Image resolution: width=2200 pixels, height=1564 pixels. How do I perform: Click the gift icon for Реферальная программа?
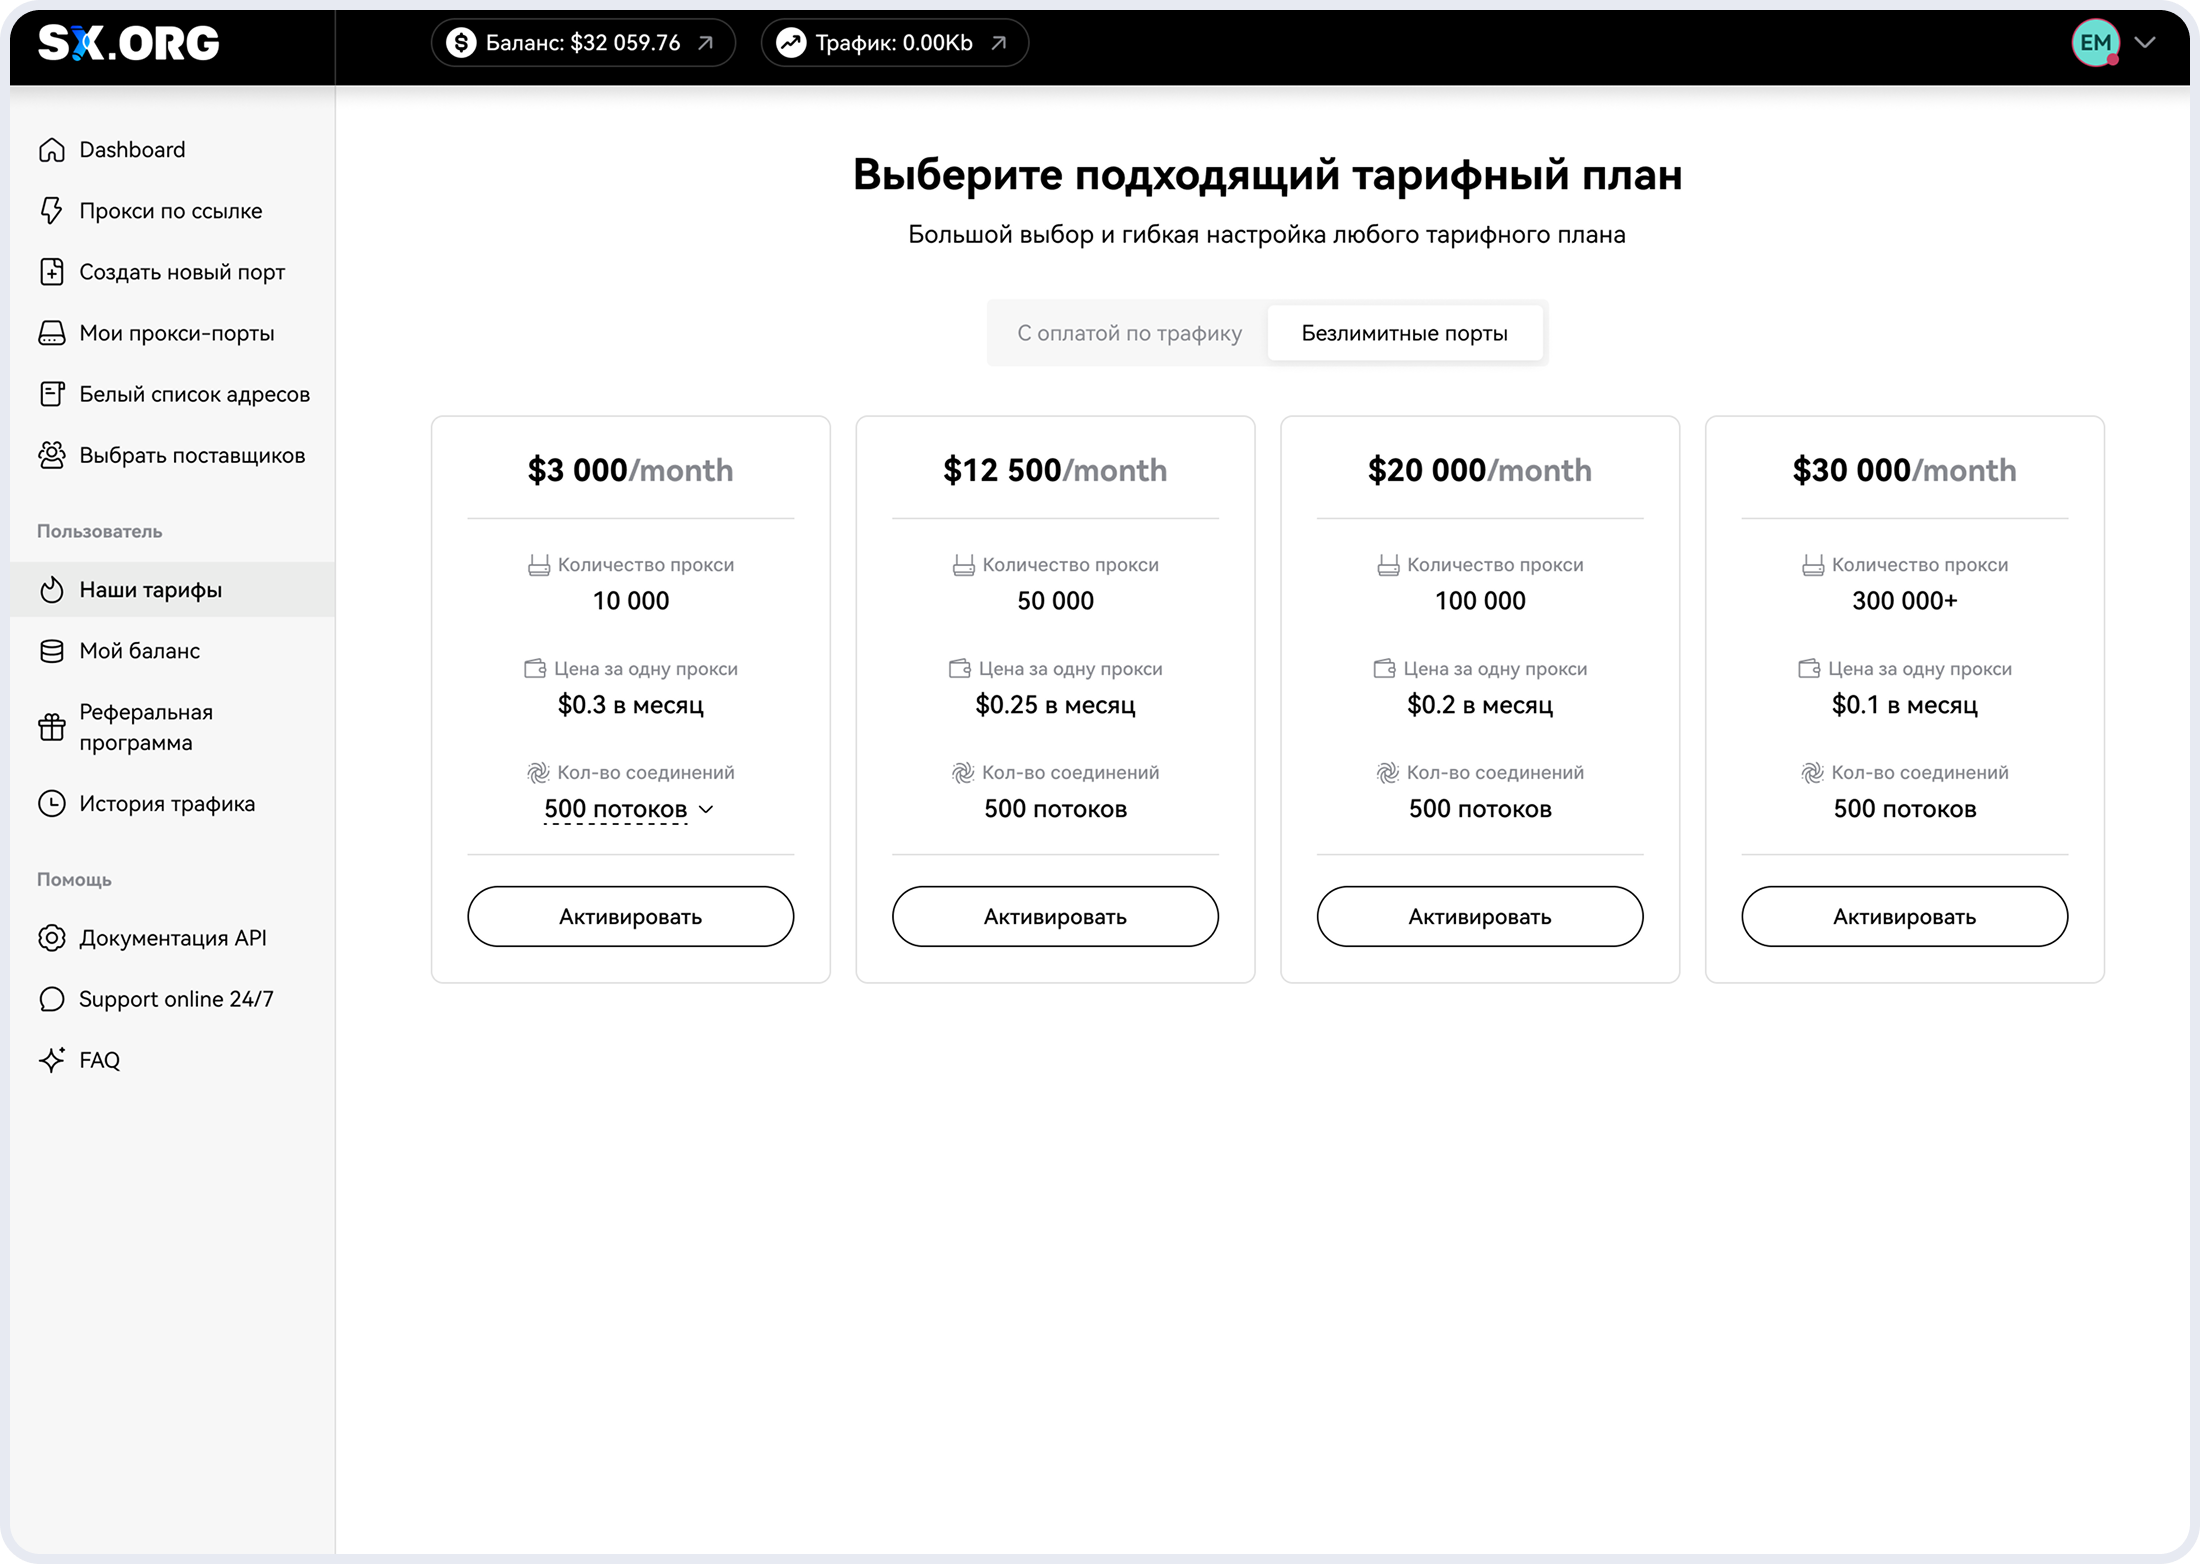tap(52, 727)
